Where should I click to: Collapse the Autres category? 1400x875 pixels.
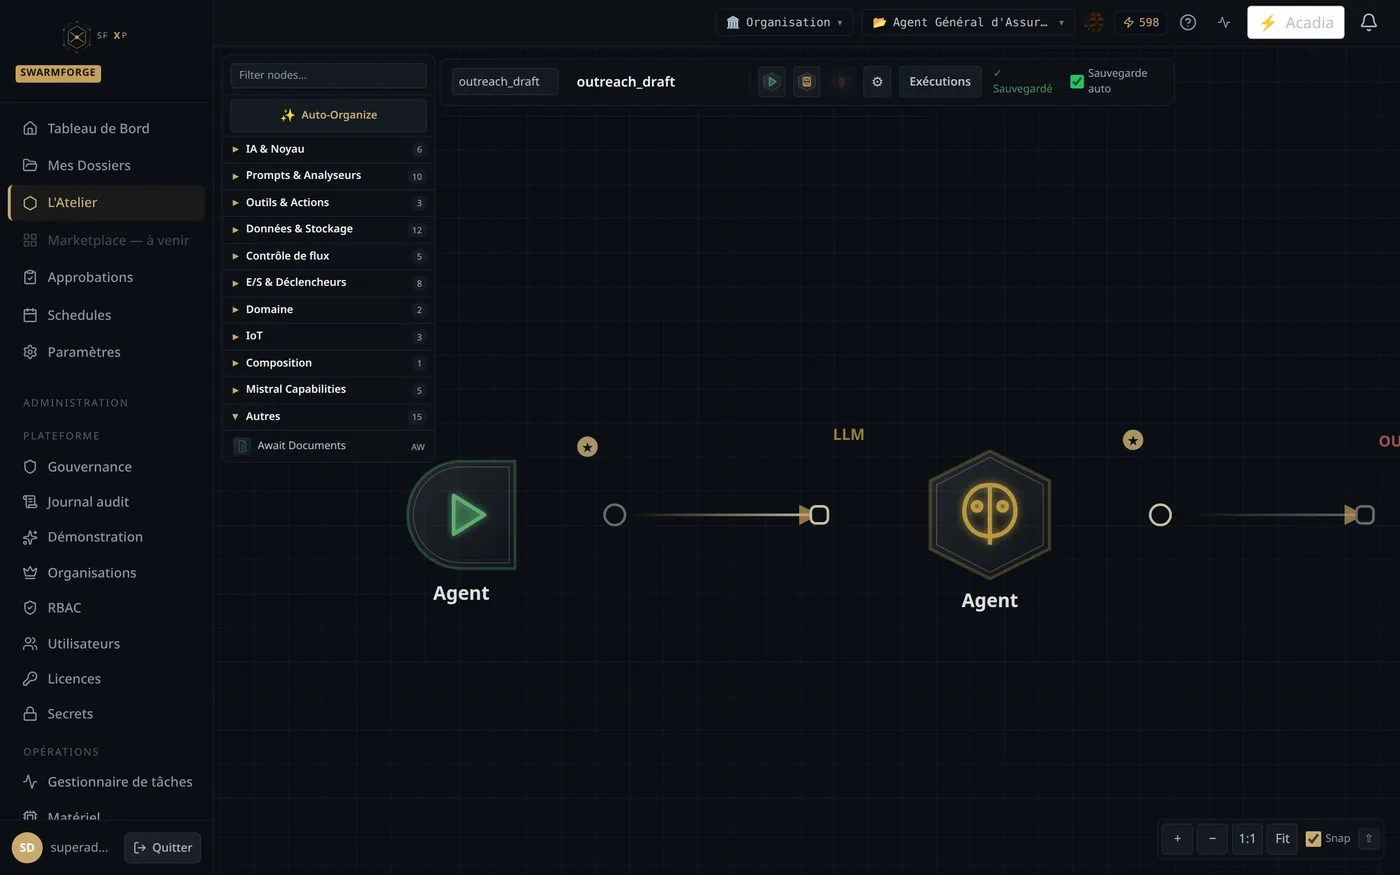coord(328,417)
